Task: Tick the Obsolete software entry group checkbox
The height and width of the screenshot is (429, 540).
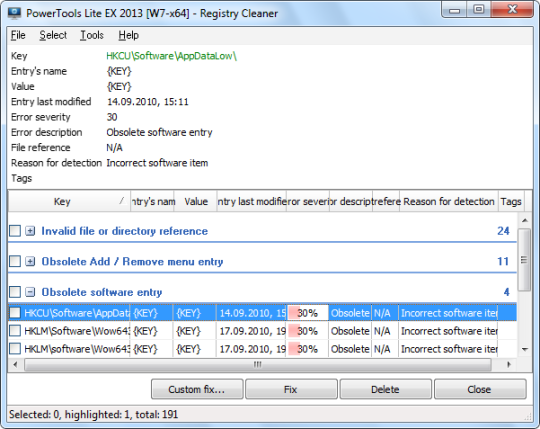Action: 15,292
